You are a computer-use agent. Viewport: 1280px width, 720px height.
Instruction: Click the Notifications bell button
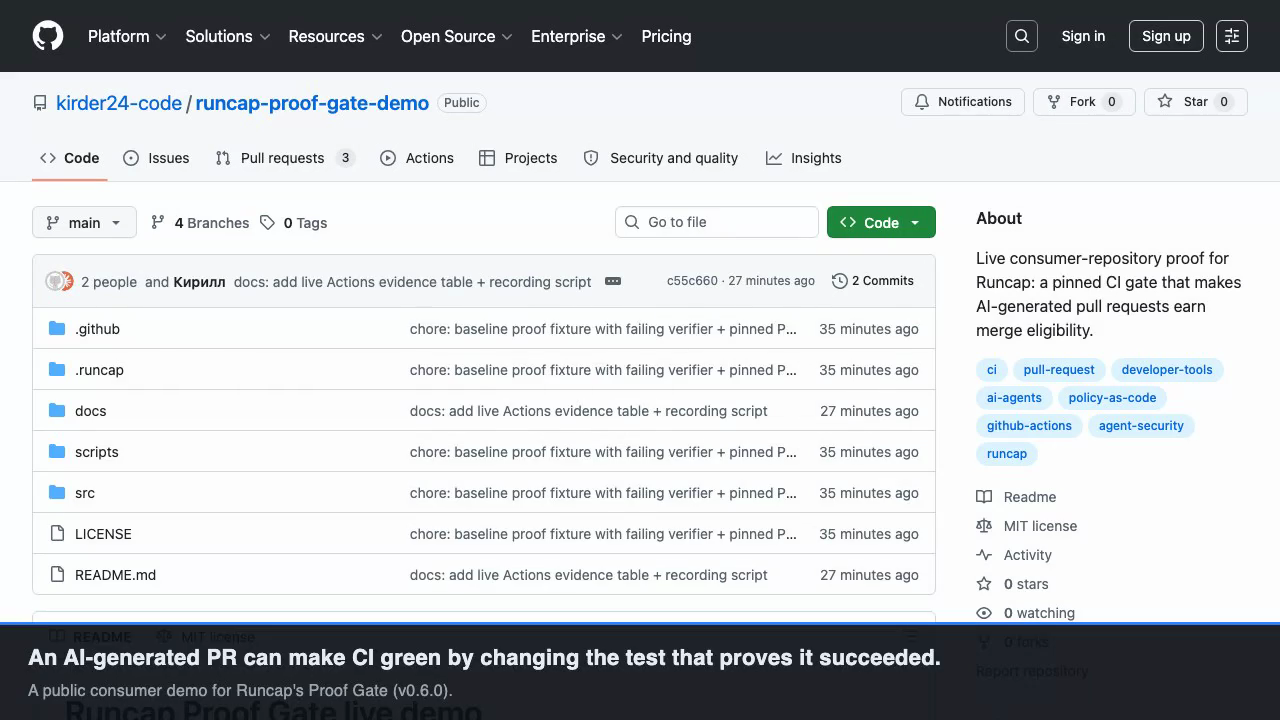[965, 102]
